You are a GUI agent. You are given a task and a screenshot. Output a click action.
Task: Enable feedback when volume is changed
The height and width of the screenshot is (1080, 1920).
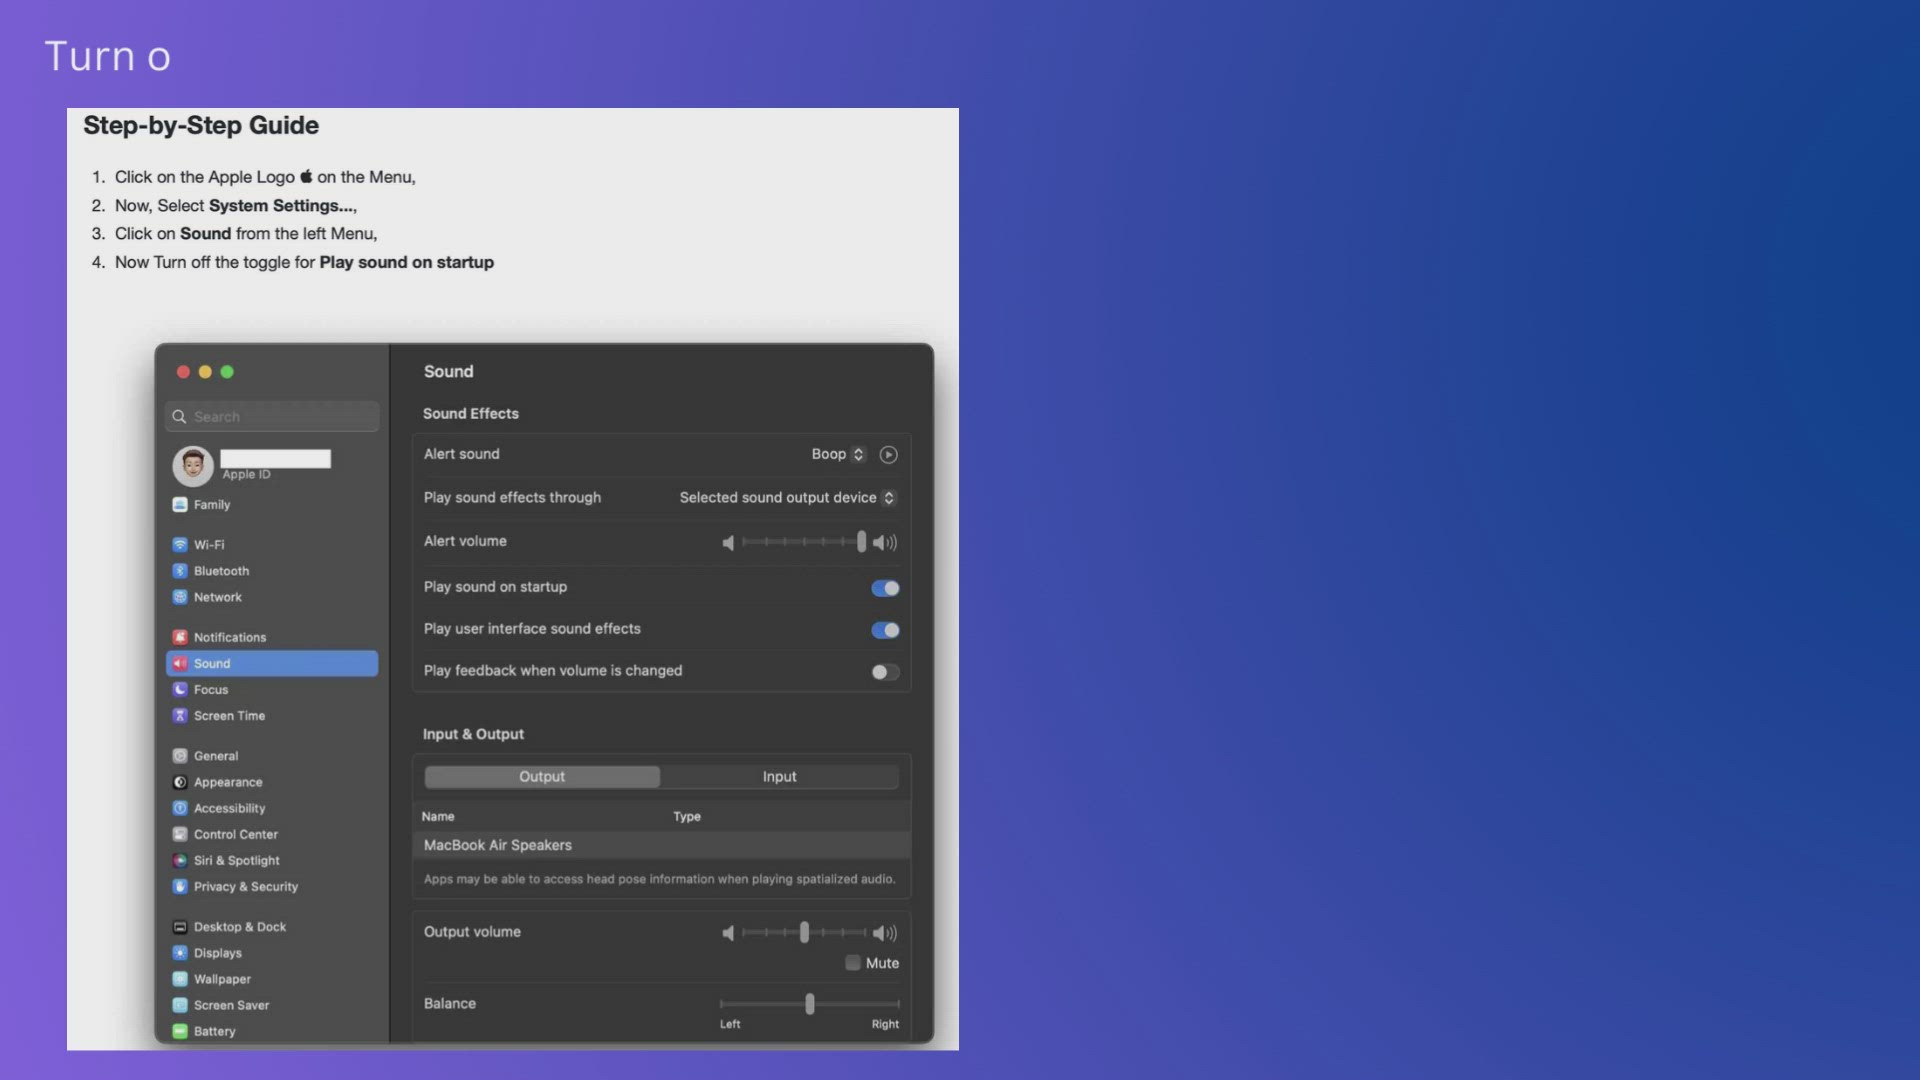tap(885, 672)
